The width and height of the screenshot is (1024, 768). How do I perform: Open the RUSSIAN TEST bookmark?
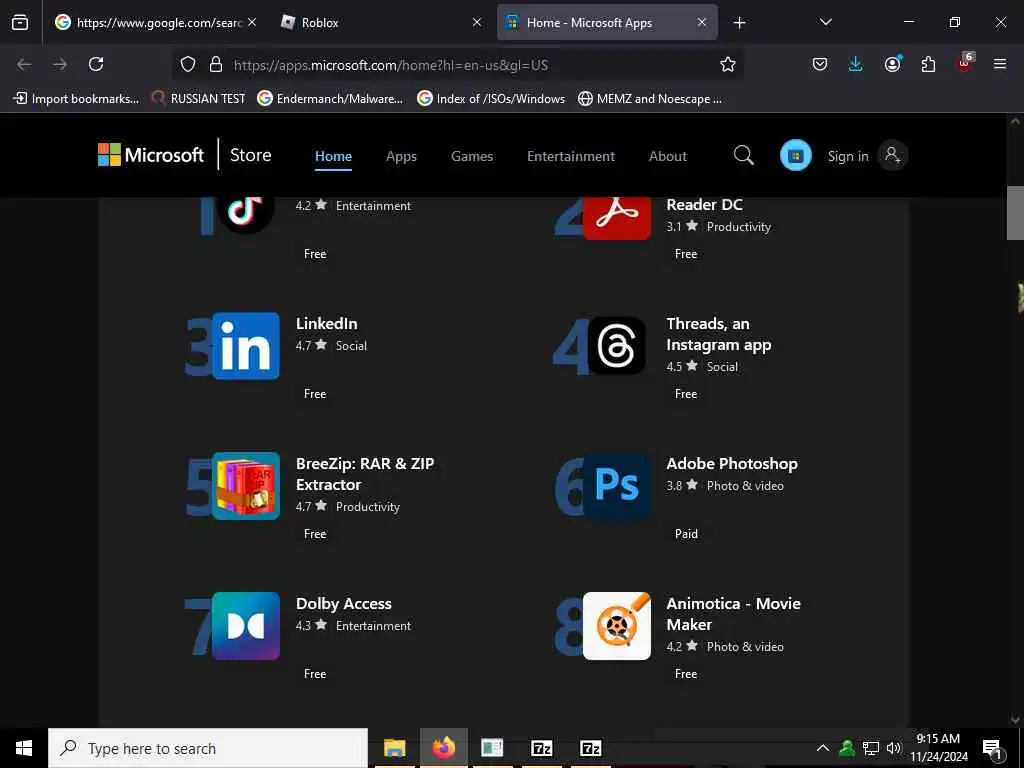[199, 99]
